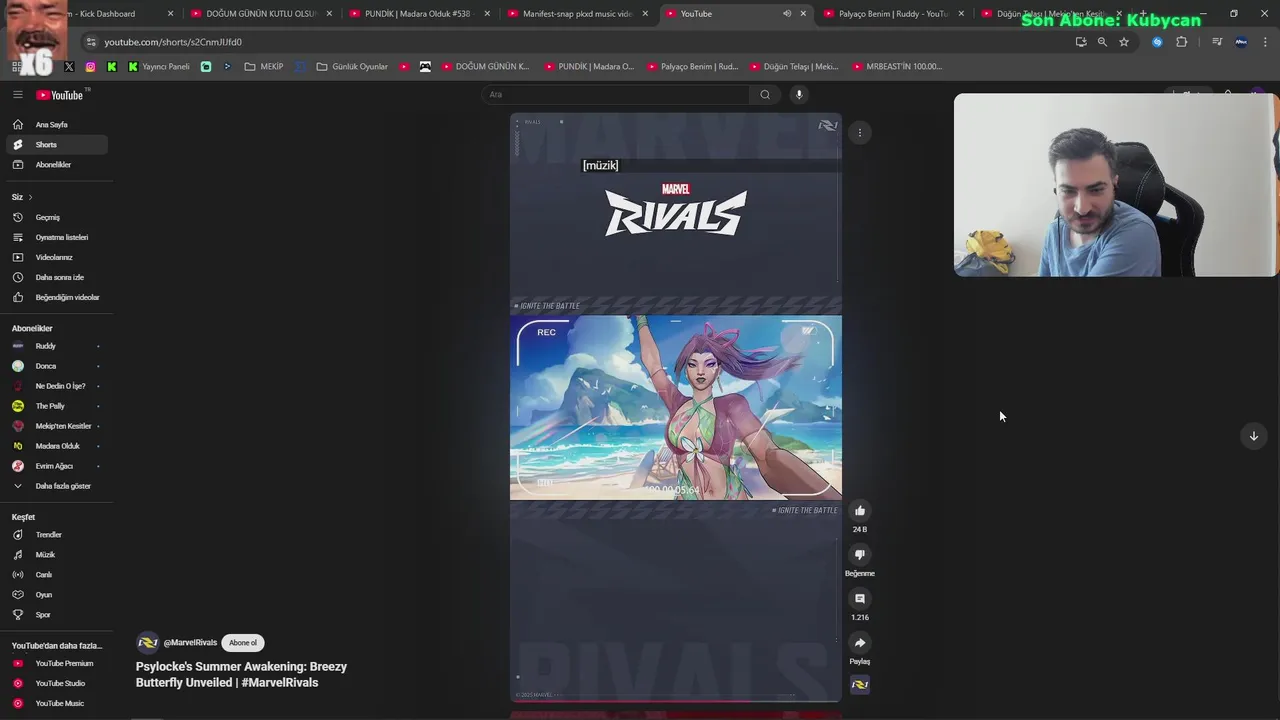This screenshot has width=1280, height=720.
Task: Share the short via Paylaş button
Action: point(860,643)
